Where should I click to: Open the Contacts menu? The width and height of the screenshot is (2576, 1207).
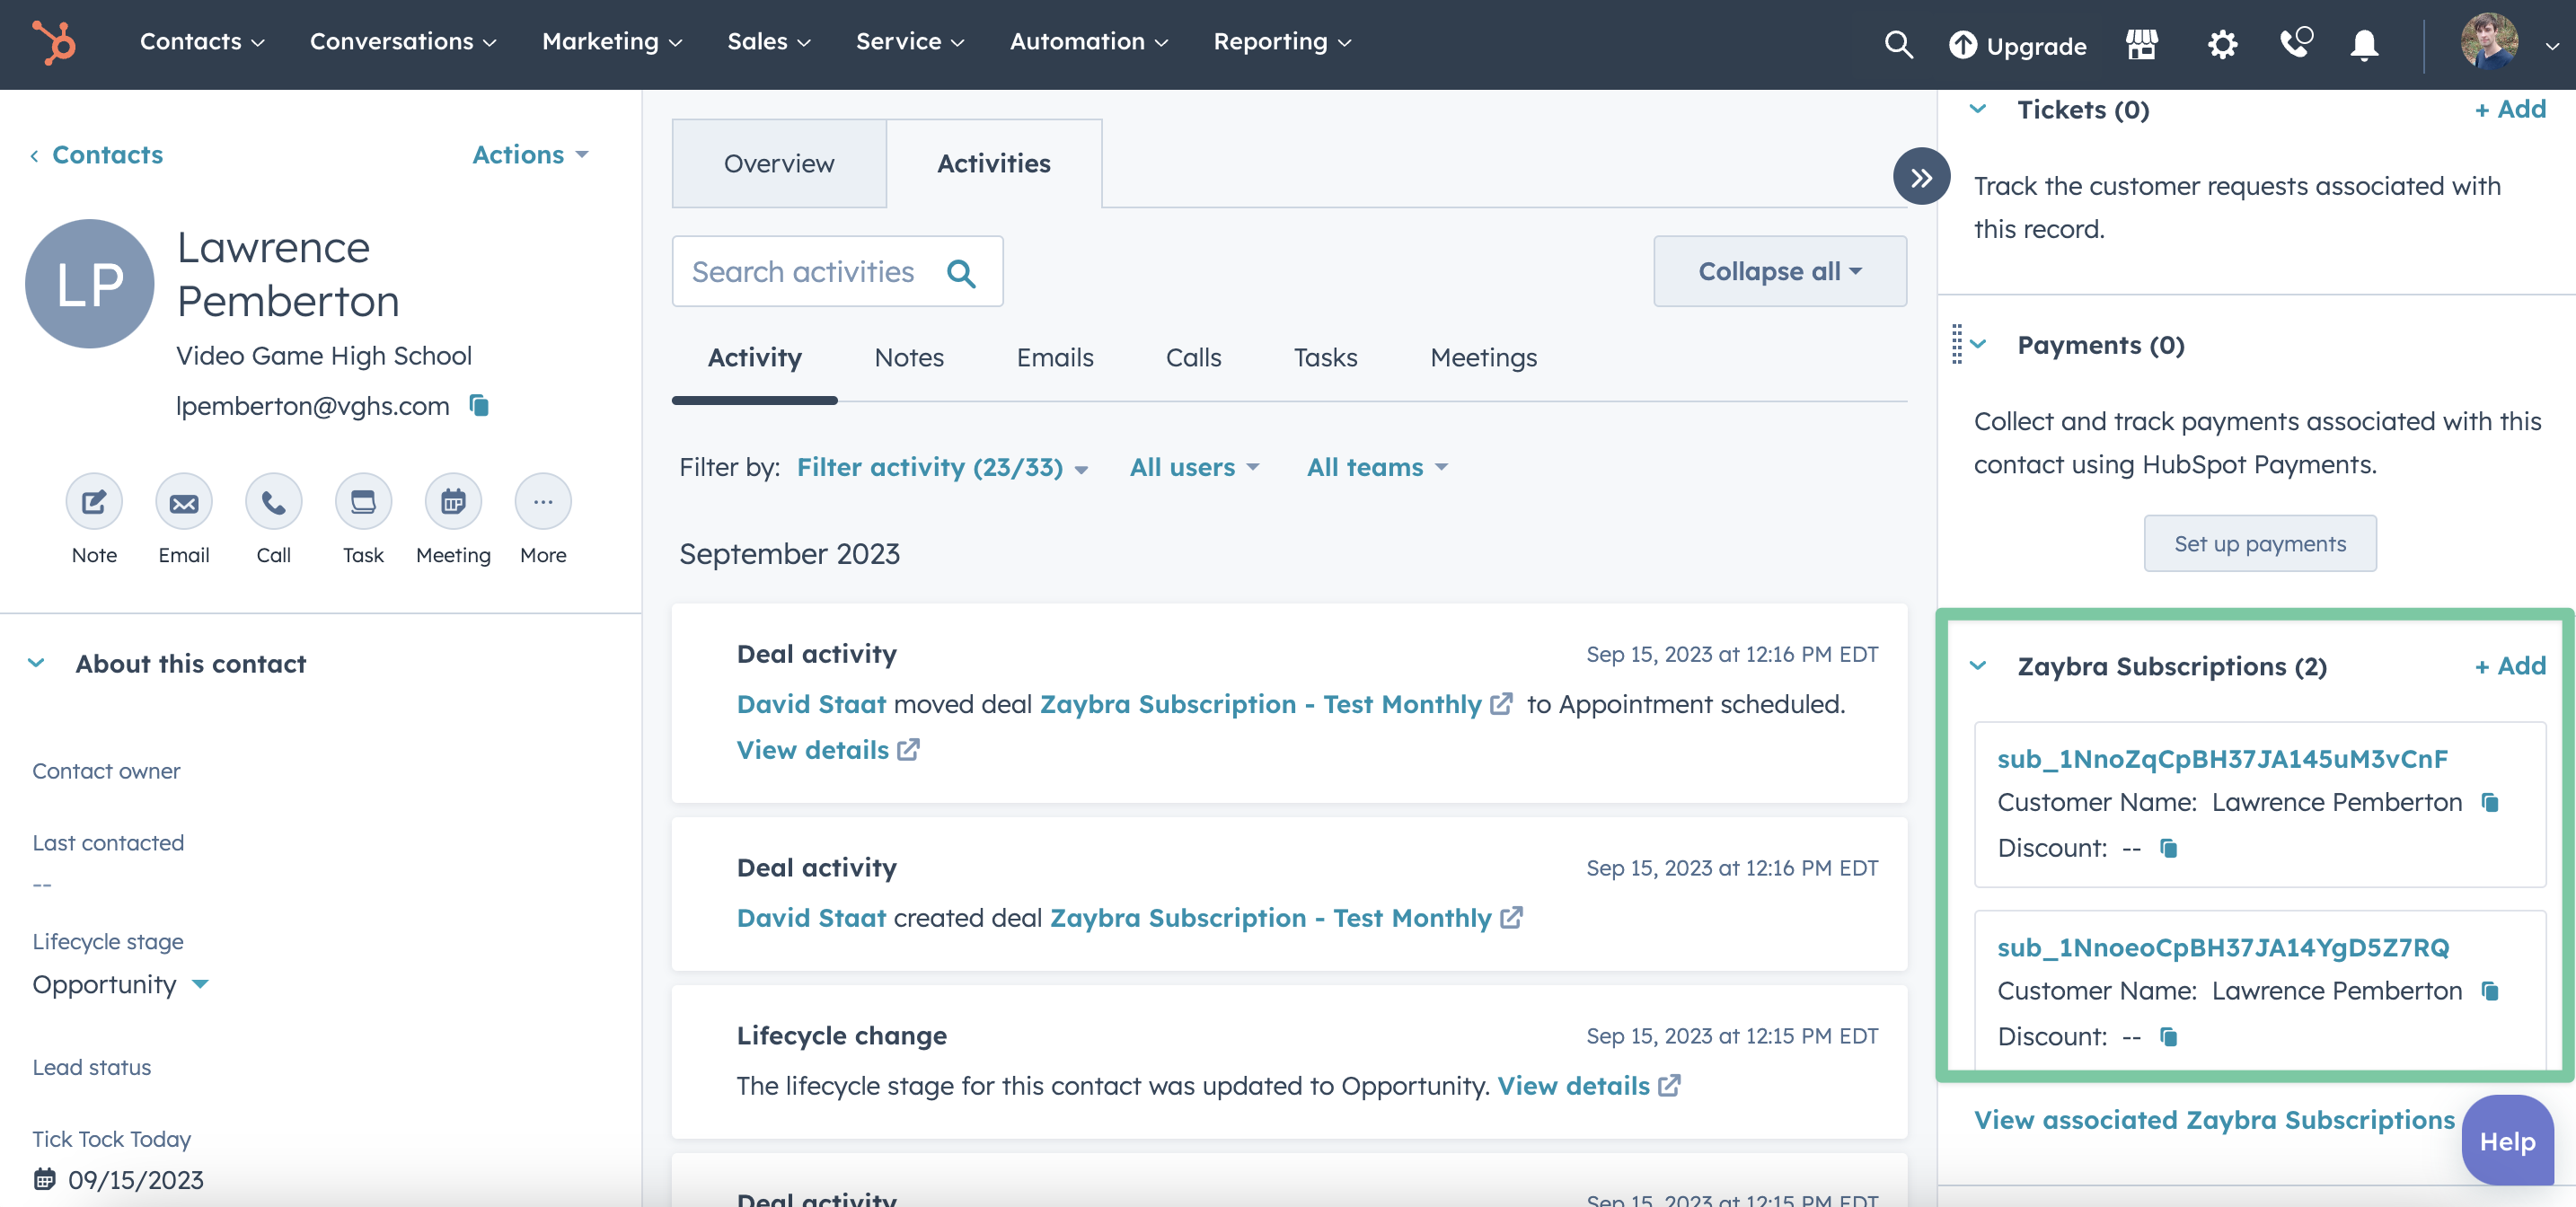[202, 42]
